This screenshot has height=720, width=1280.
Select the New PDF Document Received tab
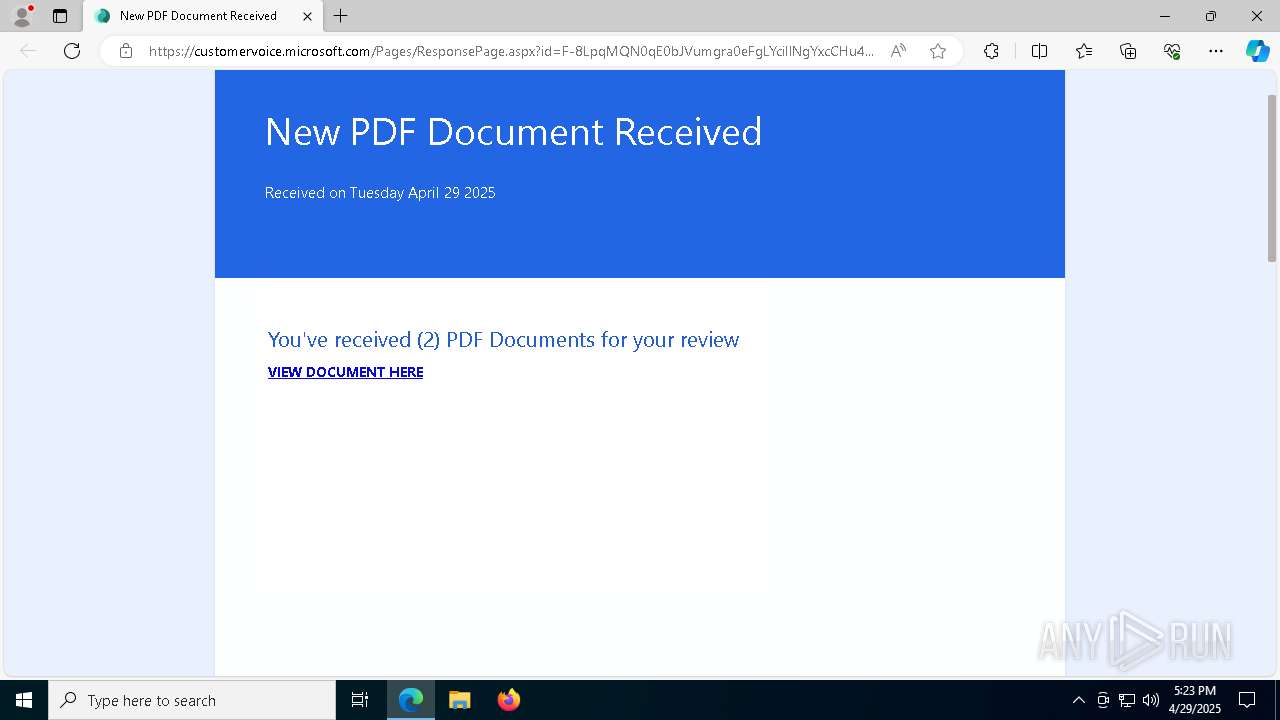coord(204,16)
